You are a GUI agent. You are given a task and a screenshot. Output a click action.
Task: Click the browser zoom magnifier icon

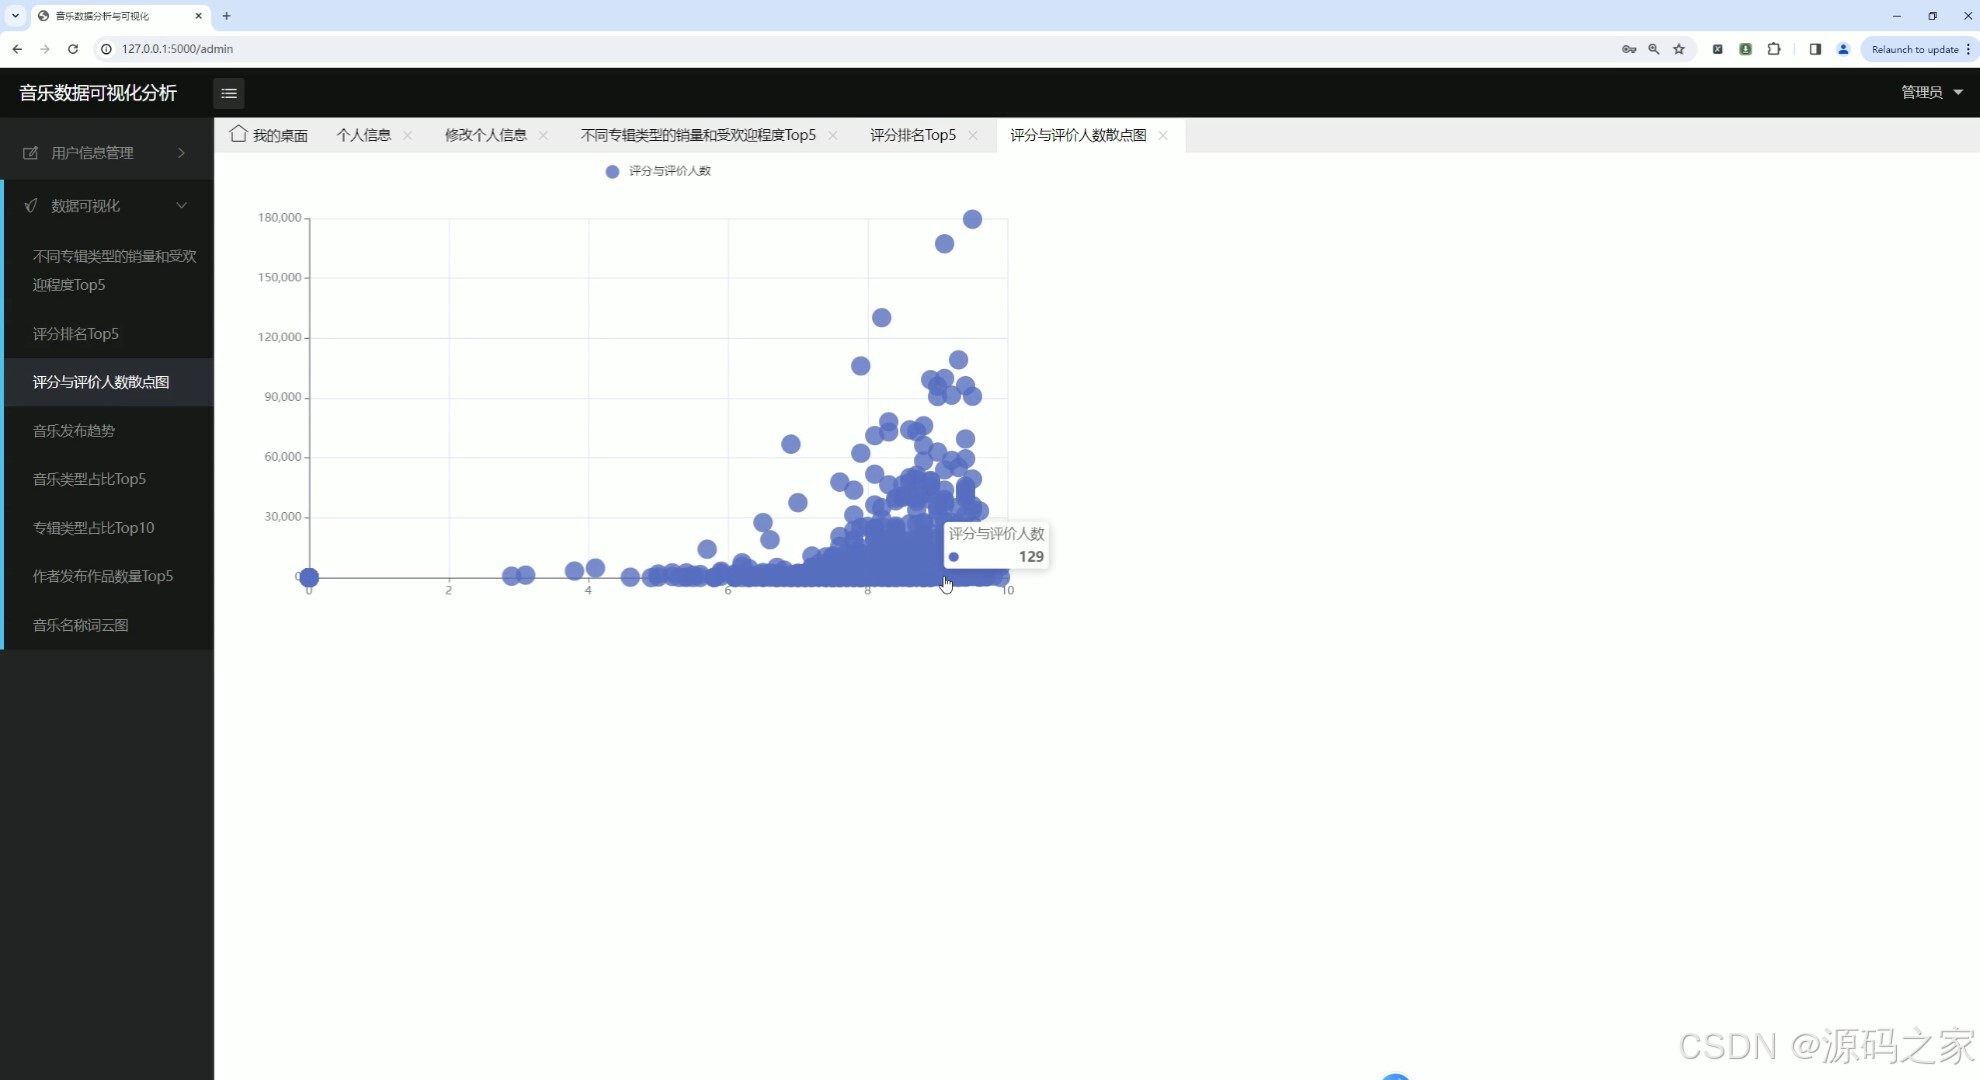[x=1654, y=49]
